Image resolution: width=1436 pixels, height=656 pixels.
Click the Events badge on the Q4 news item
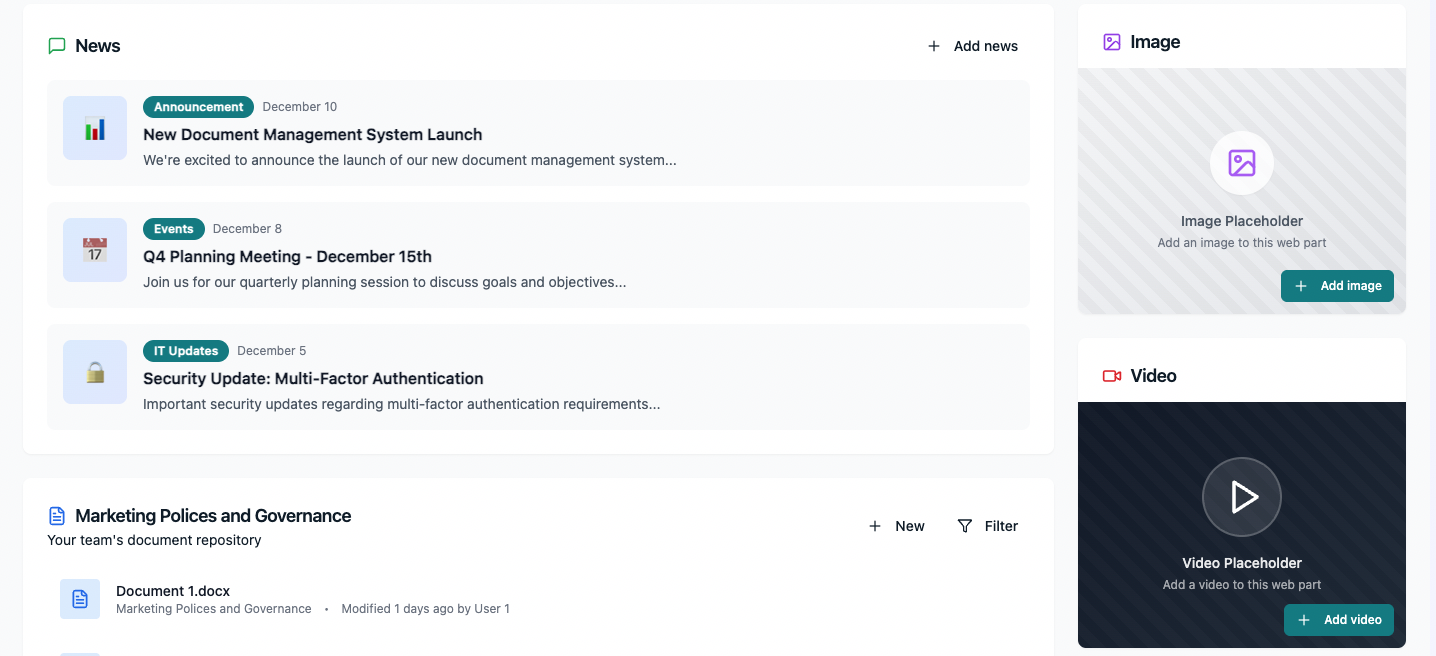(x=173, y=228)
